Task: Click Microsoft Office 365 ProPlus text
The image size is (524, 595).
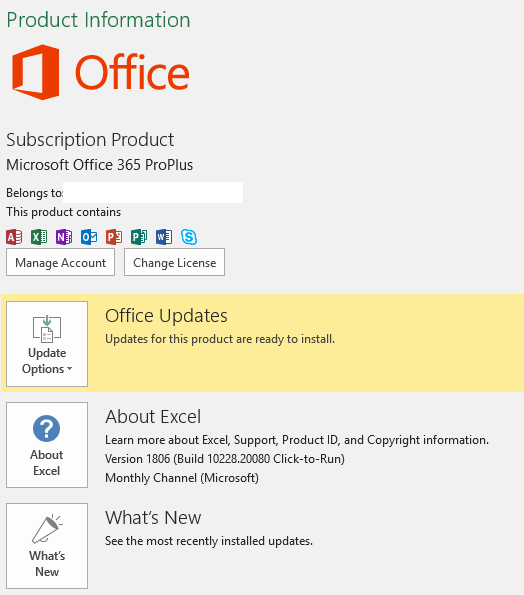Action: [x=99, y=165]
